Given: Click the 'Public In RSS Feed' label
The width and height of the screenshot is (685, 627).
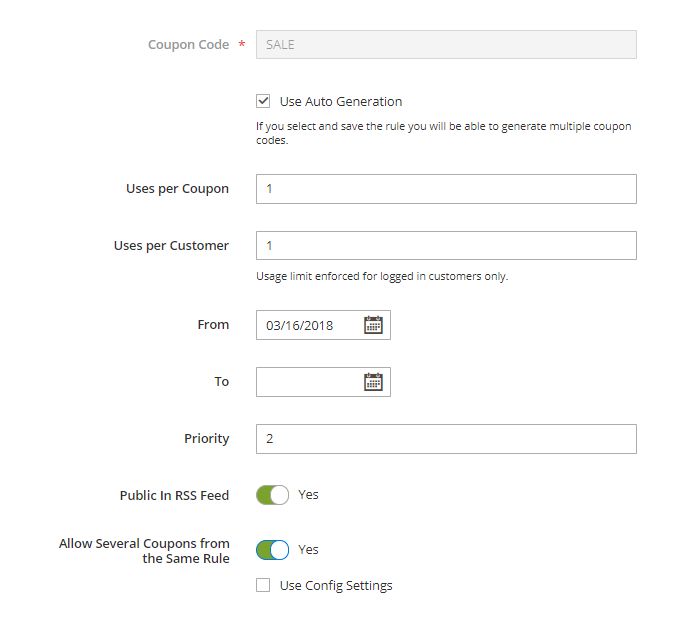Looking at the screenshot, I should tap(174, 495).
